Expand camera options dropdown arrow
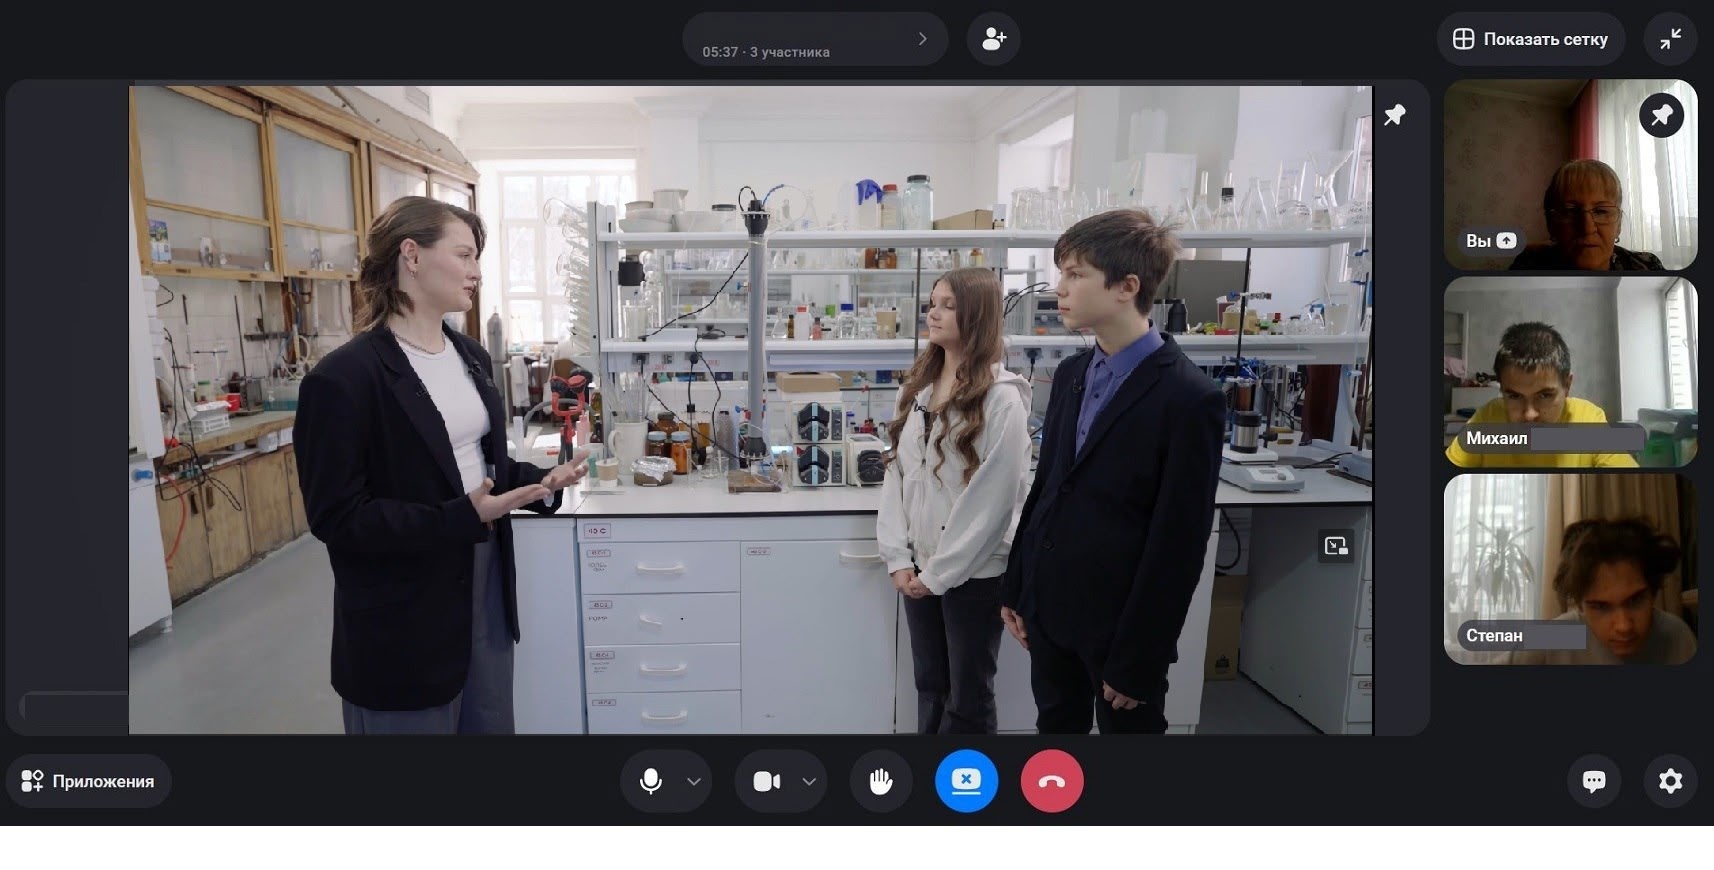The height and width of the screenshot is (870, 1714). click(809, 781)
